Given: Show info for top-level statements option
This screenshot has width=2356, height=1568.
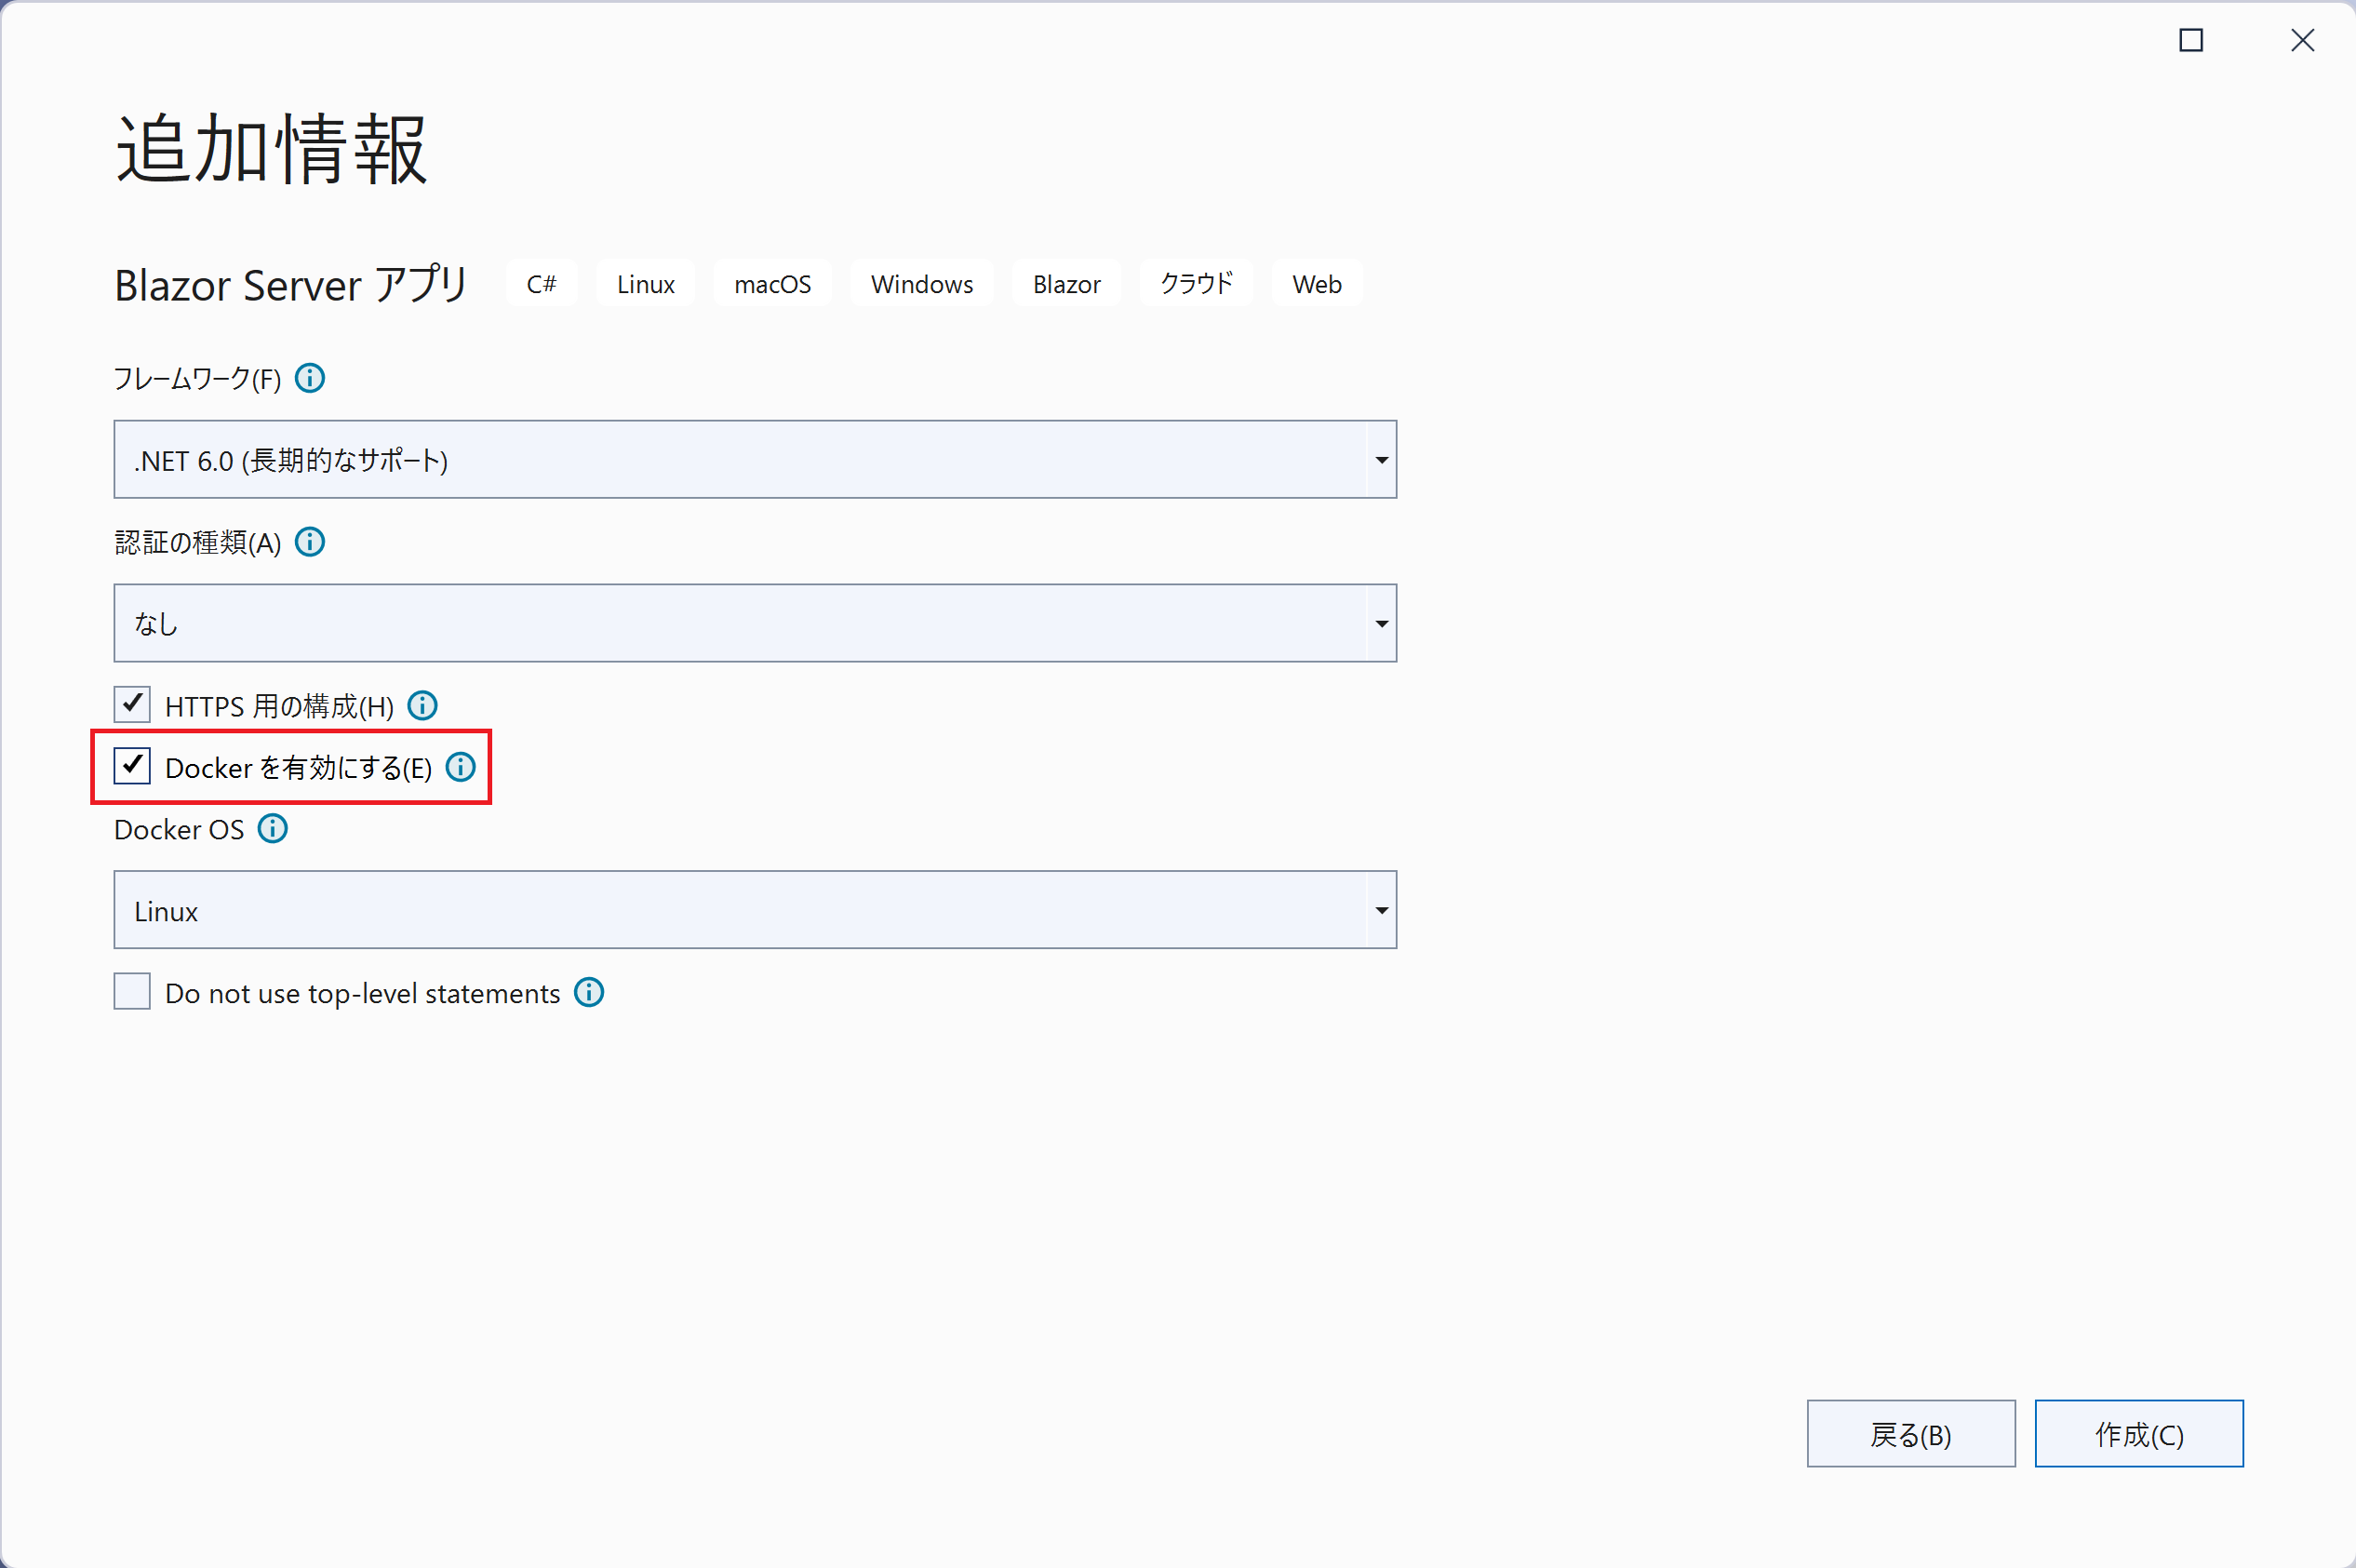Looking at the screenshot, I should 589,992.
